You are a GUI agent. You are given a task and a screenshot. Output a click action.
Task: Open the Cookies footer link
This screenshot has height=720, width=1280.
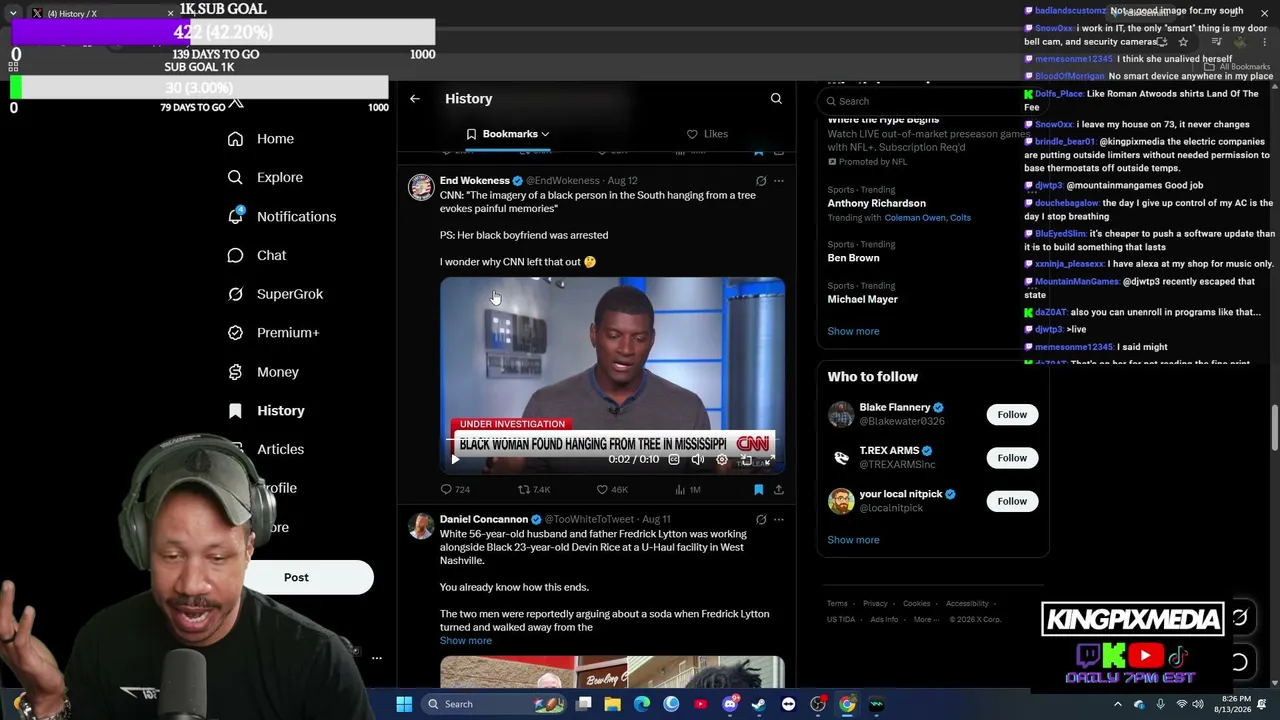click(x=916, y=604)
